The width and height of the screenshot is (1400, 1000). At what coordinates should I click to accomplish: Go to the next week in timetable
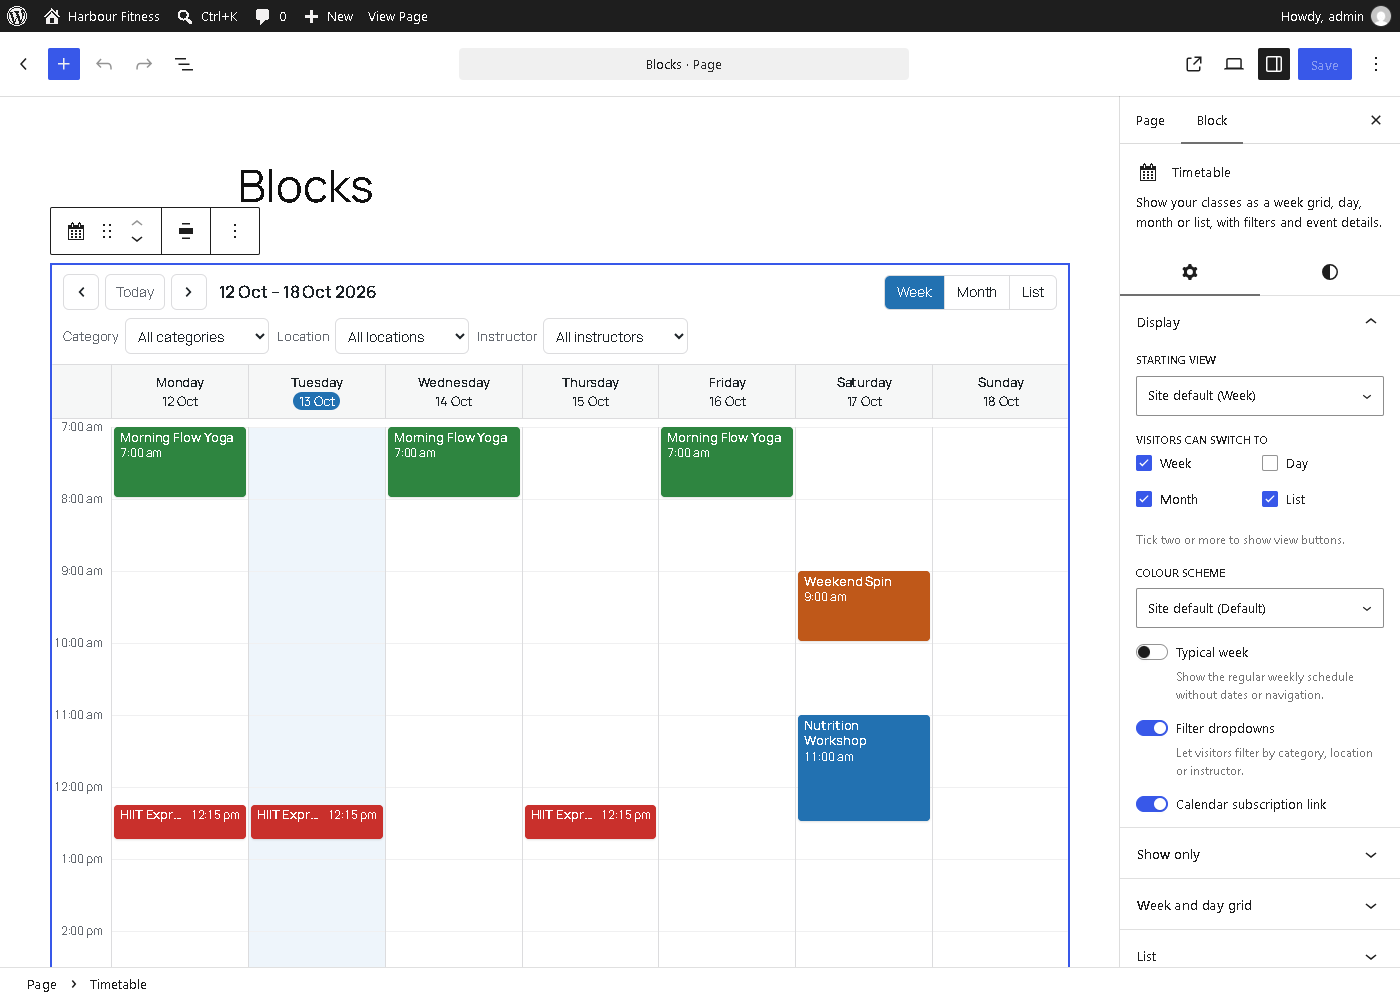click(189, 292)
